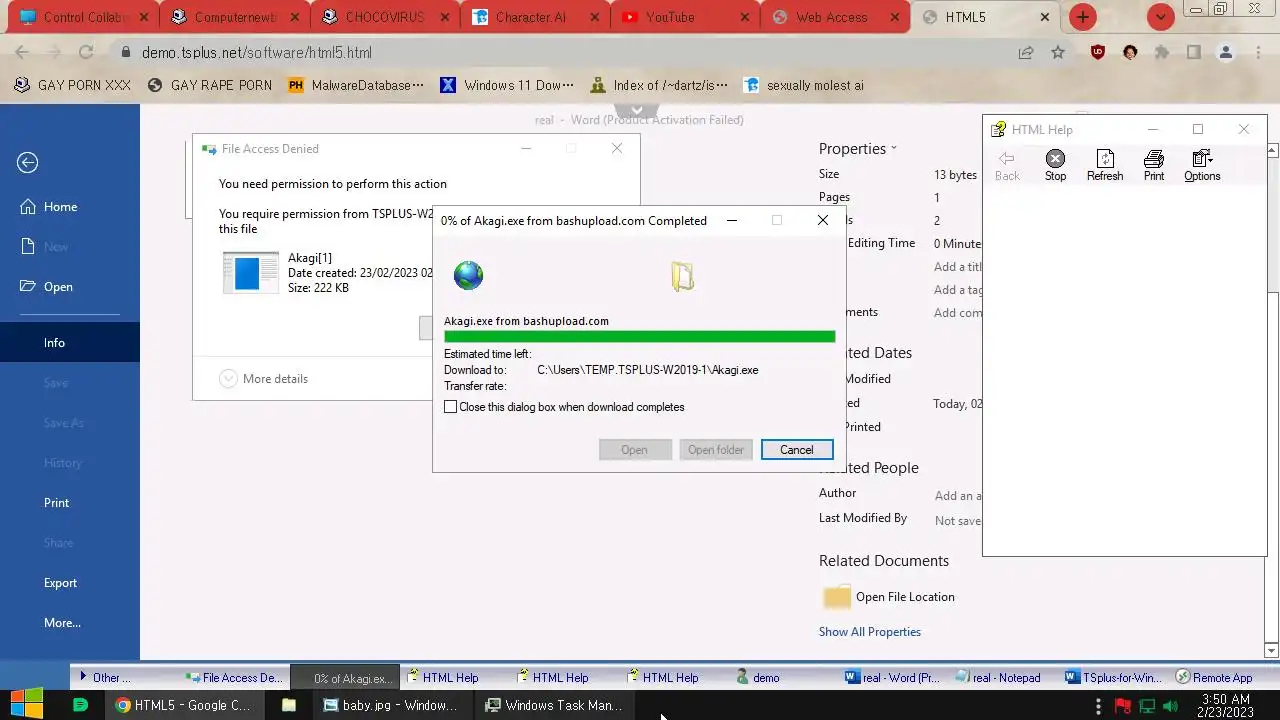
Task: Click the green download progress bar
Action: [x=640, y=337]
